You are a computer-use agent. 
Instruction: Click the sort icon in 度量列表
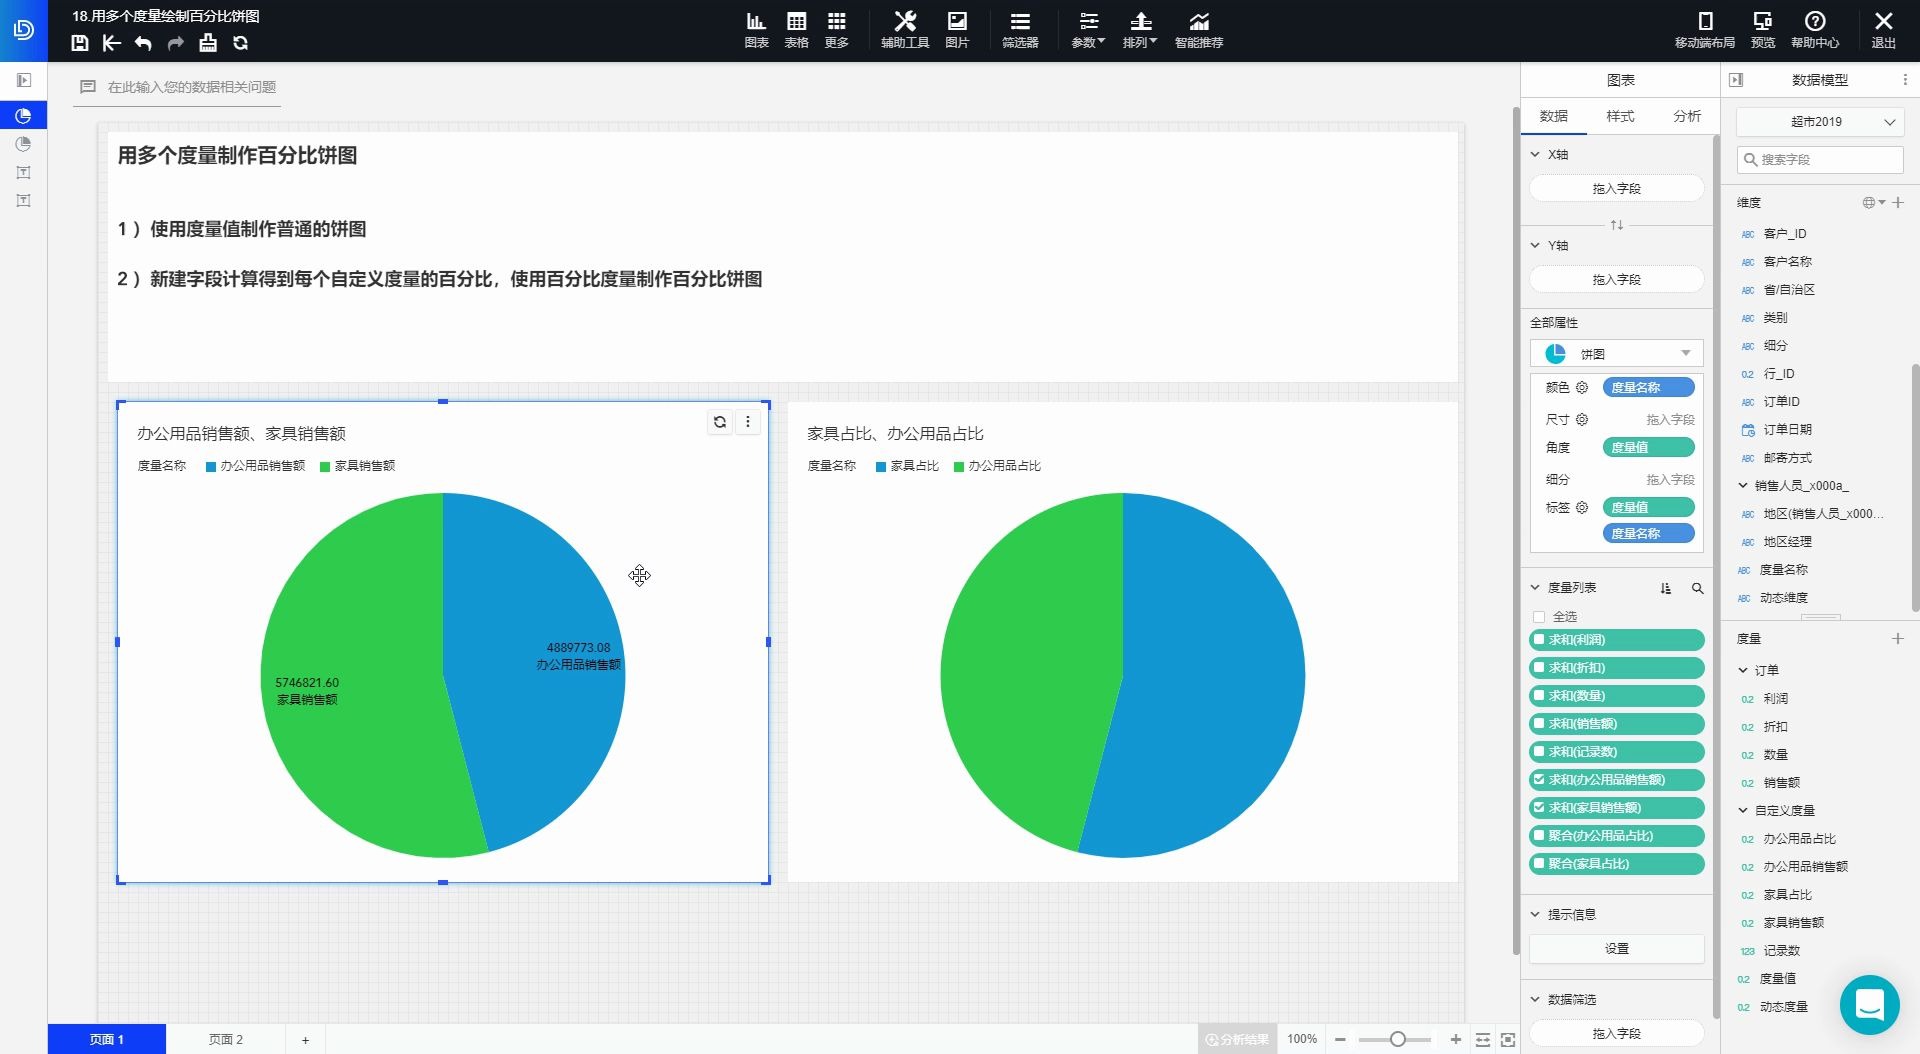pyautogui.click(x=1665, y=588)
